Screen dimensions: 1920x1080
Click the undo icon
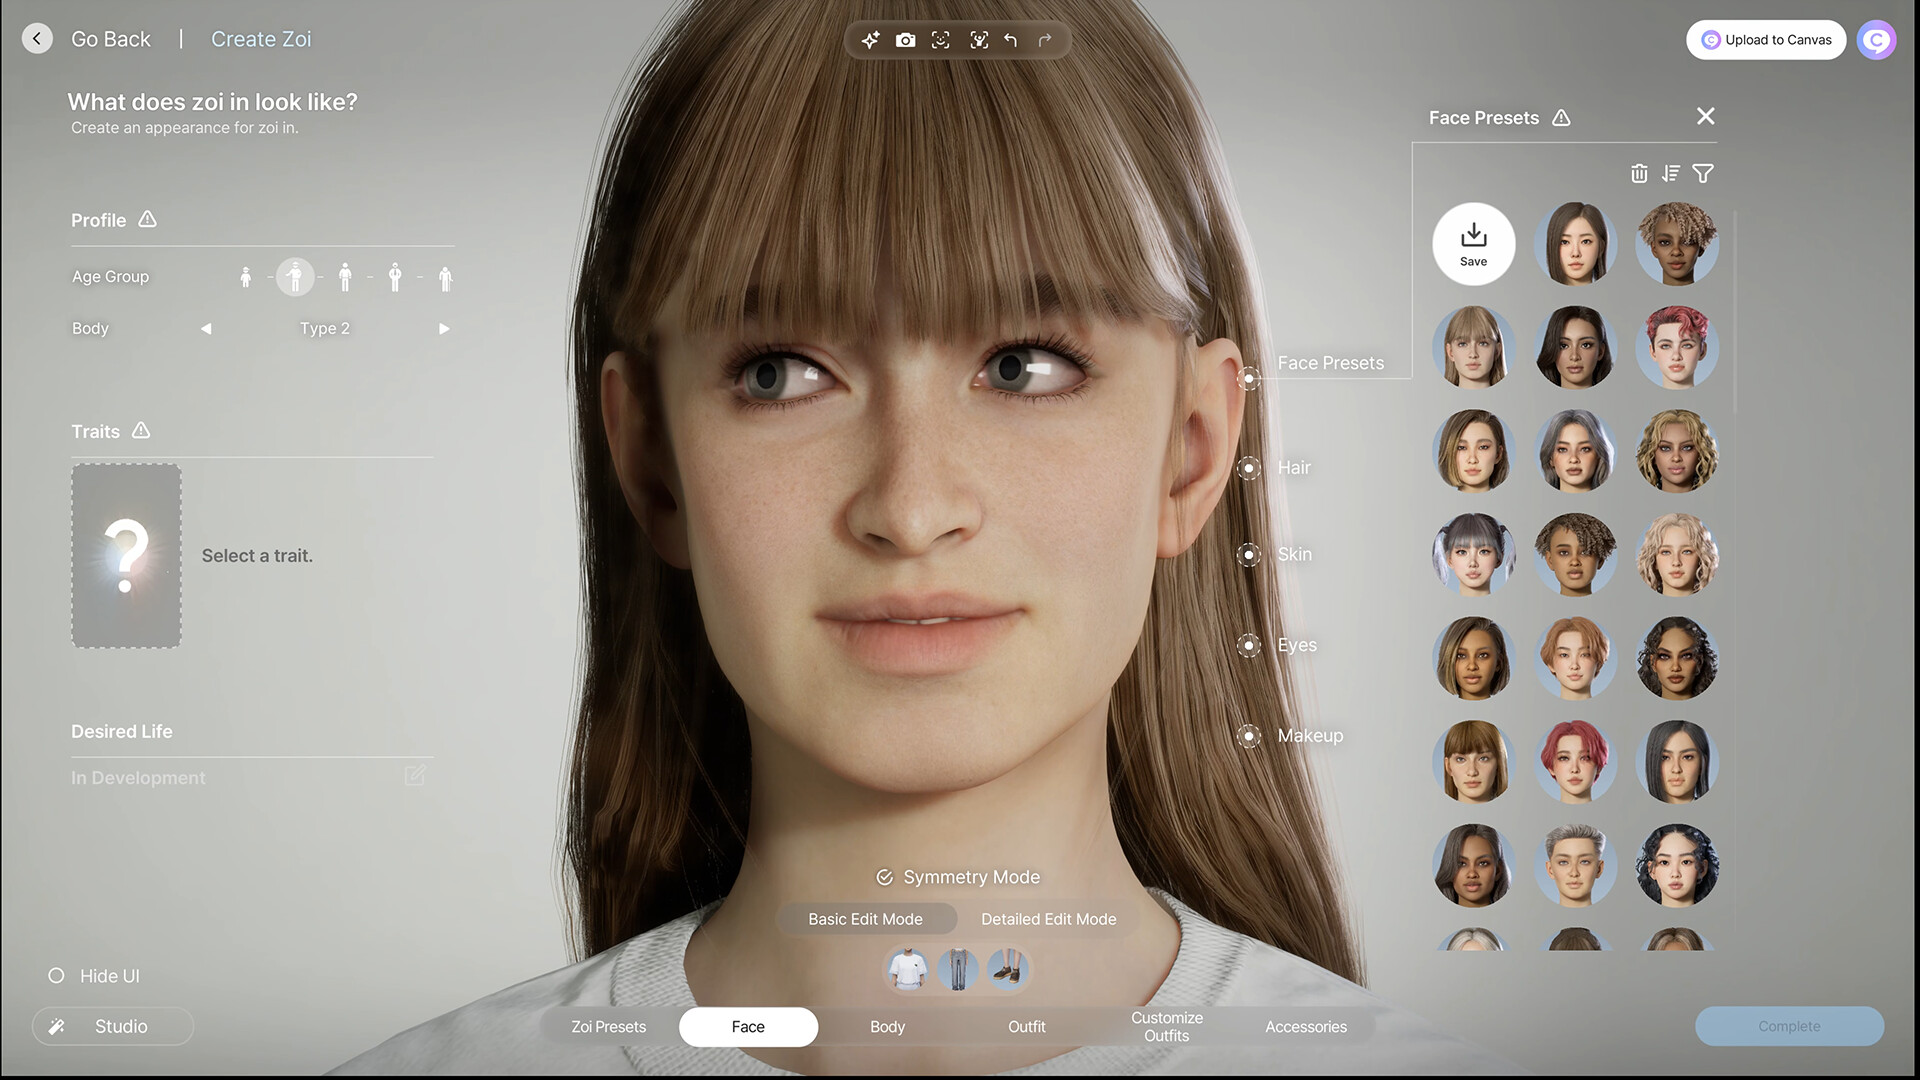pos(1009,40)
